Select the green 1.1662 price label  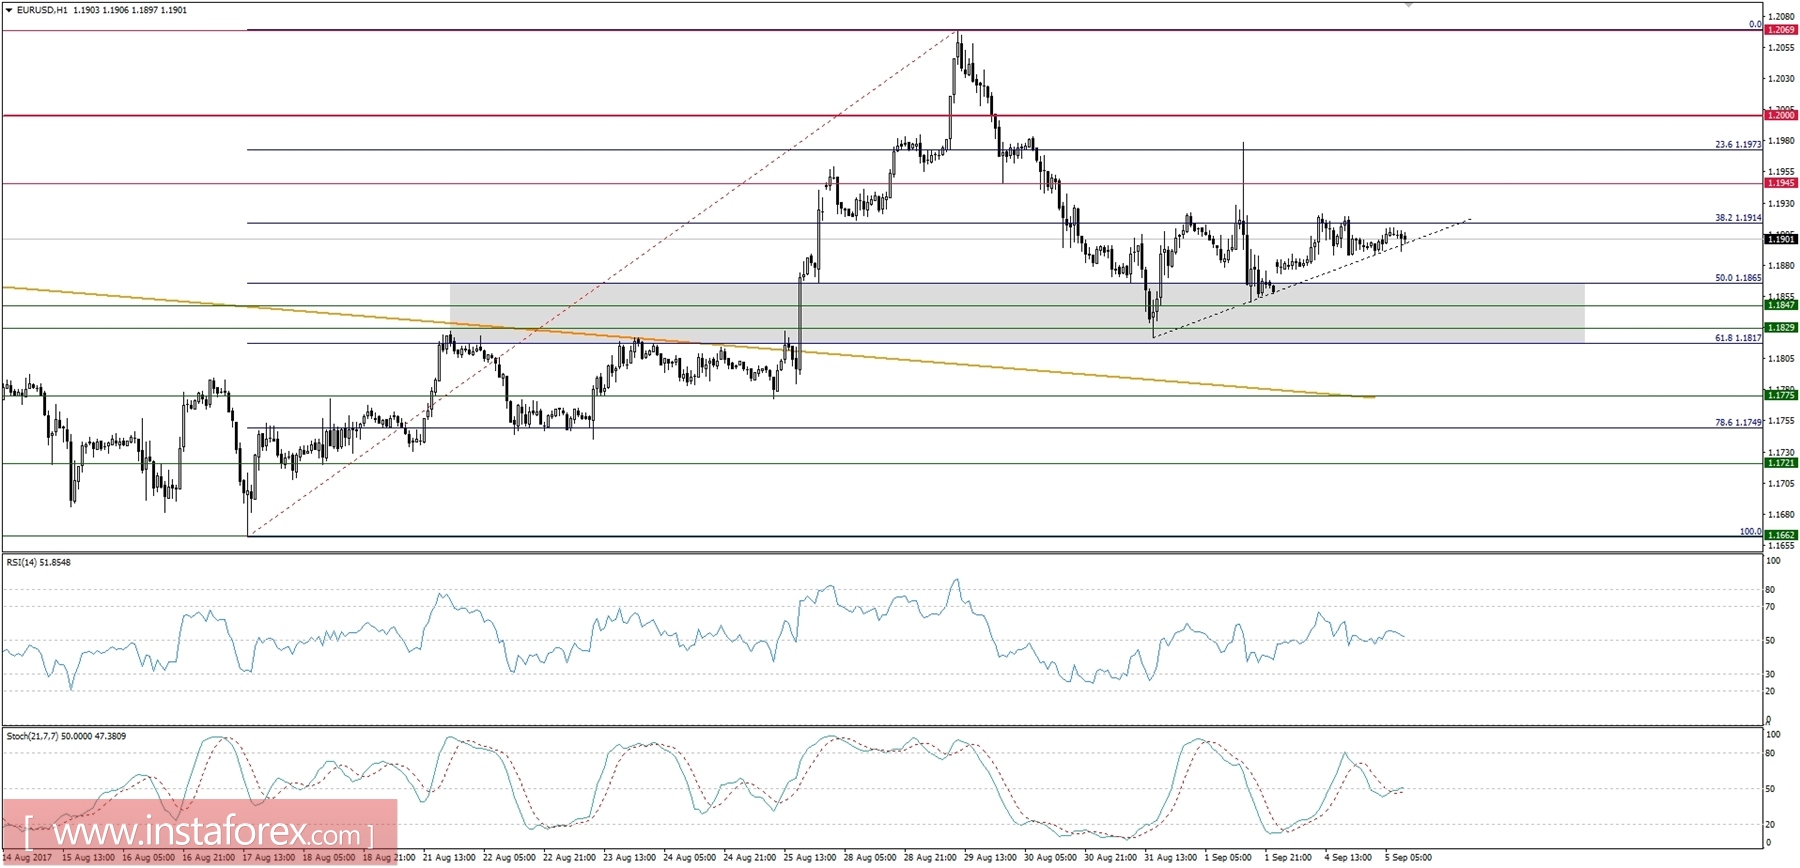[x=1781, y=535]
